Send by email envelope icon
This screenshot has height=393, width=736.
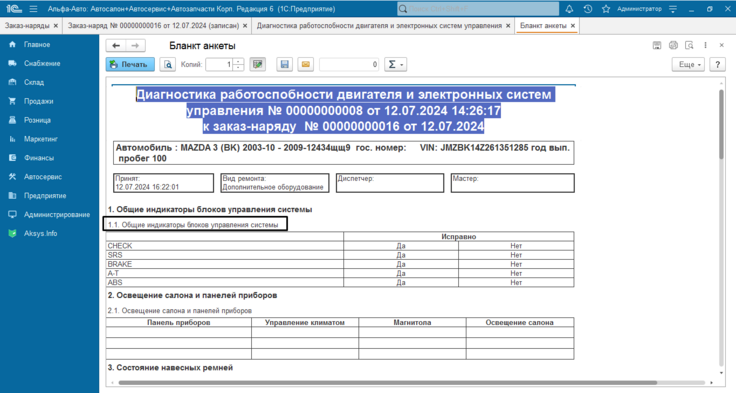point(306,64)
